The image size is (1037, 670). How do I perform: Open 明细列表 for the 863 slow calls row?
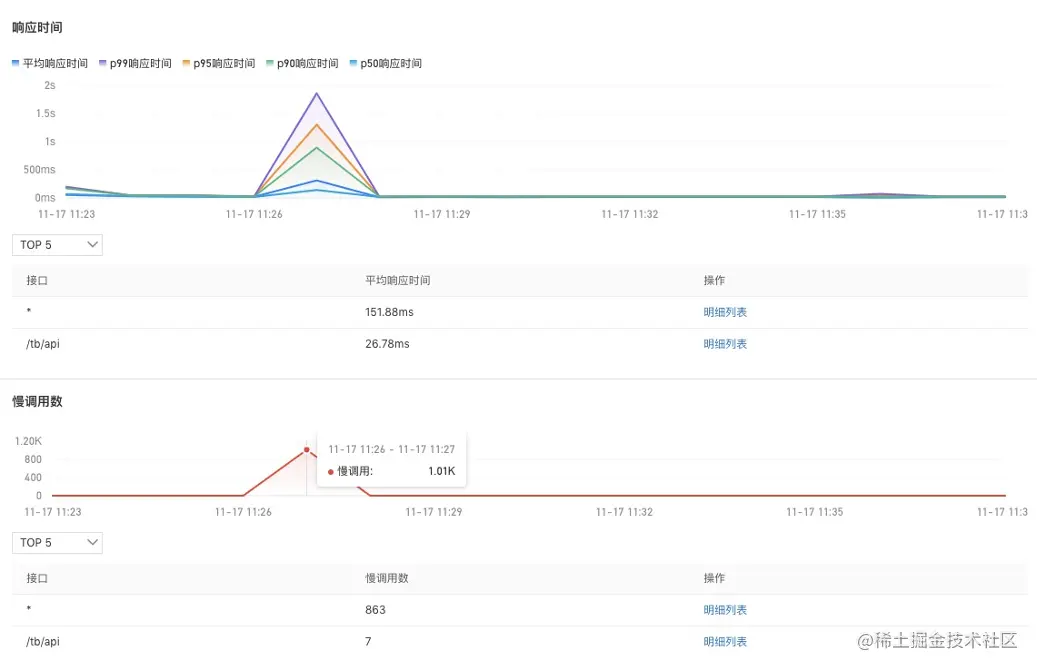click(725, 610)
